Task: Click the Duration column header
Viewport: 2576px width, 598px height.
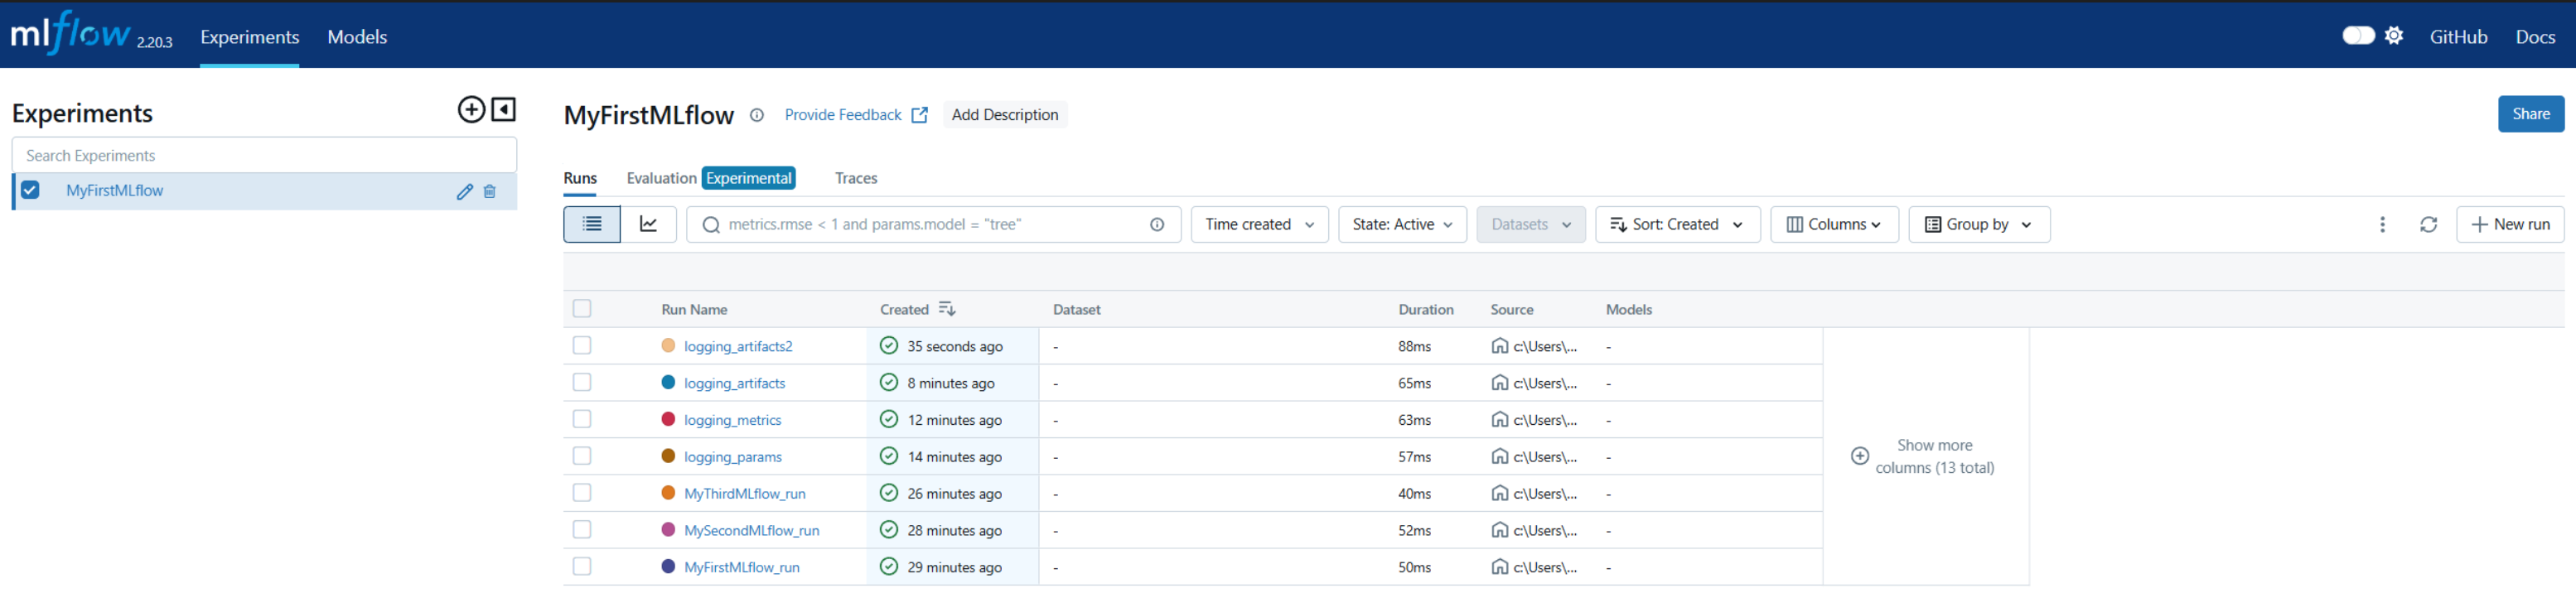Action: coord(1426,310)
